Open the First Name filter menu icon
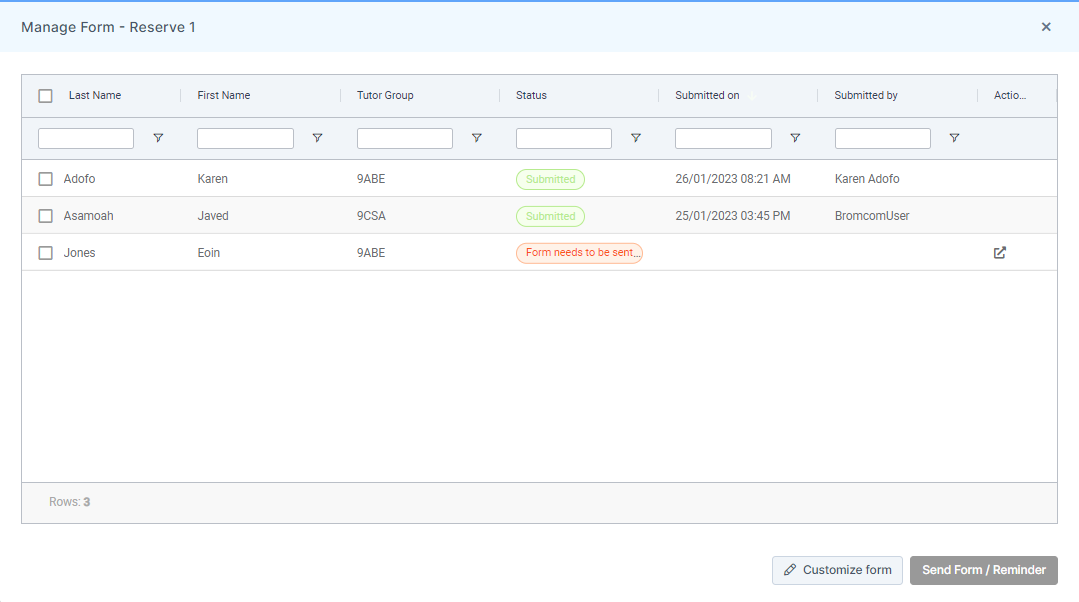Viewport: 1079px width, 602px height. click(317, 138)
